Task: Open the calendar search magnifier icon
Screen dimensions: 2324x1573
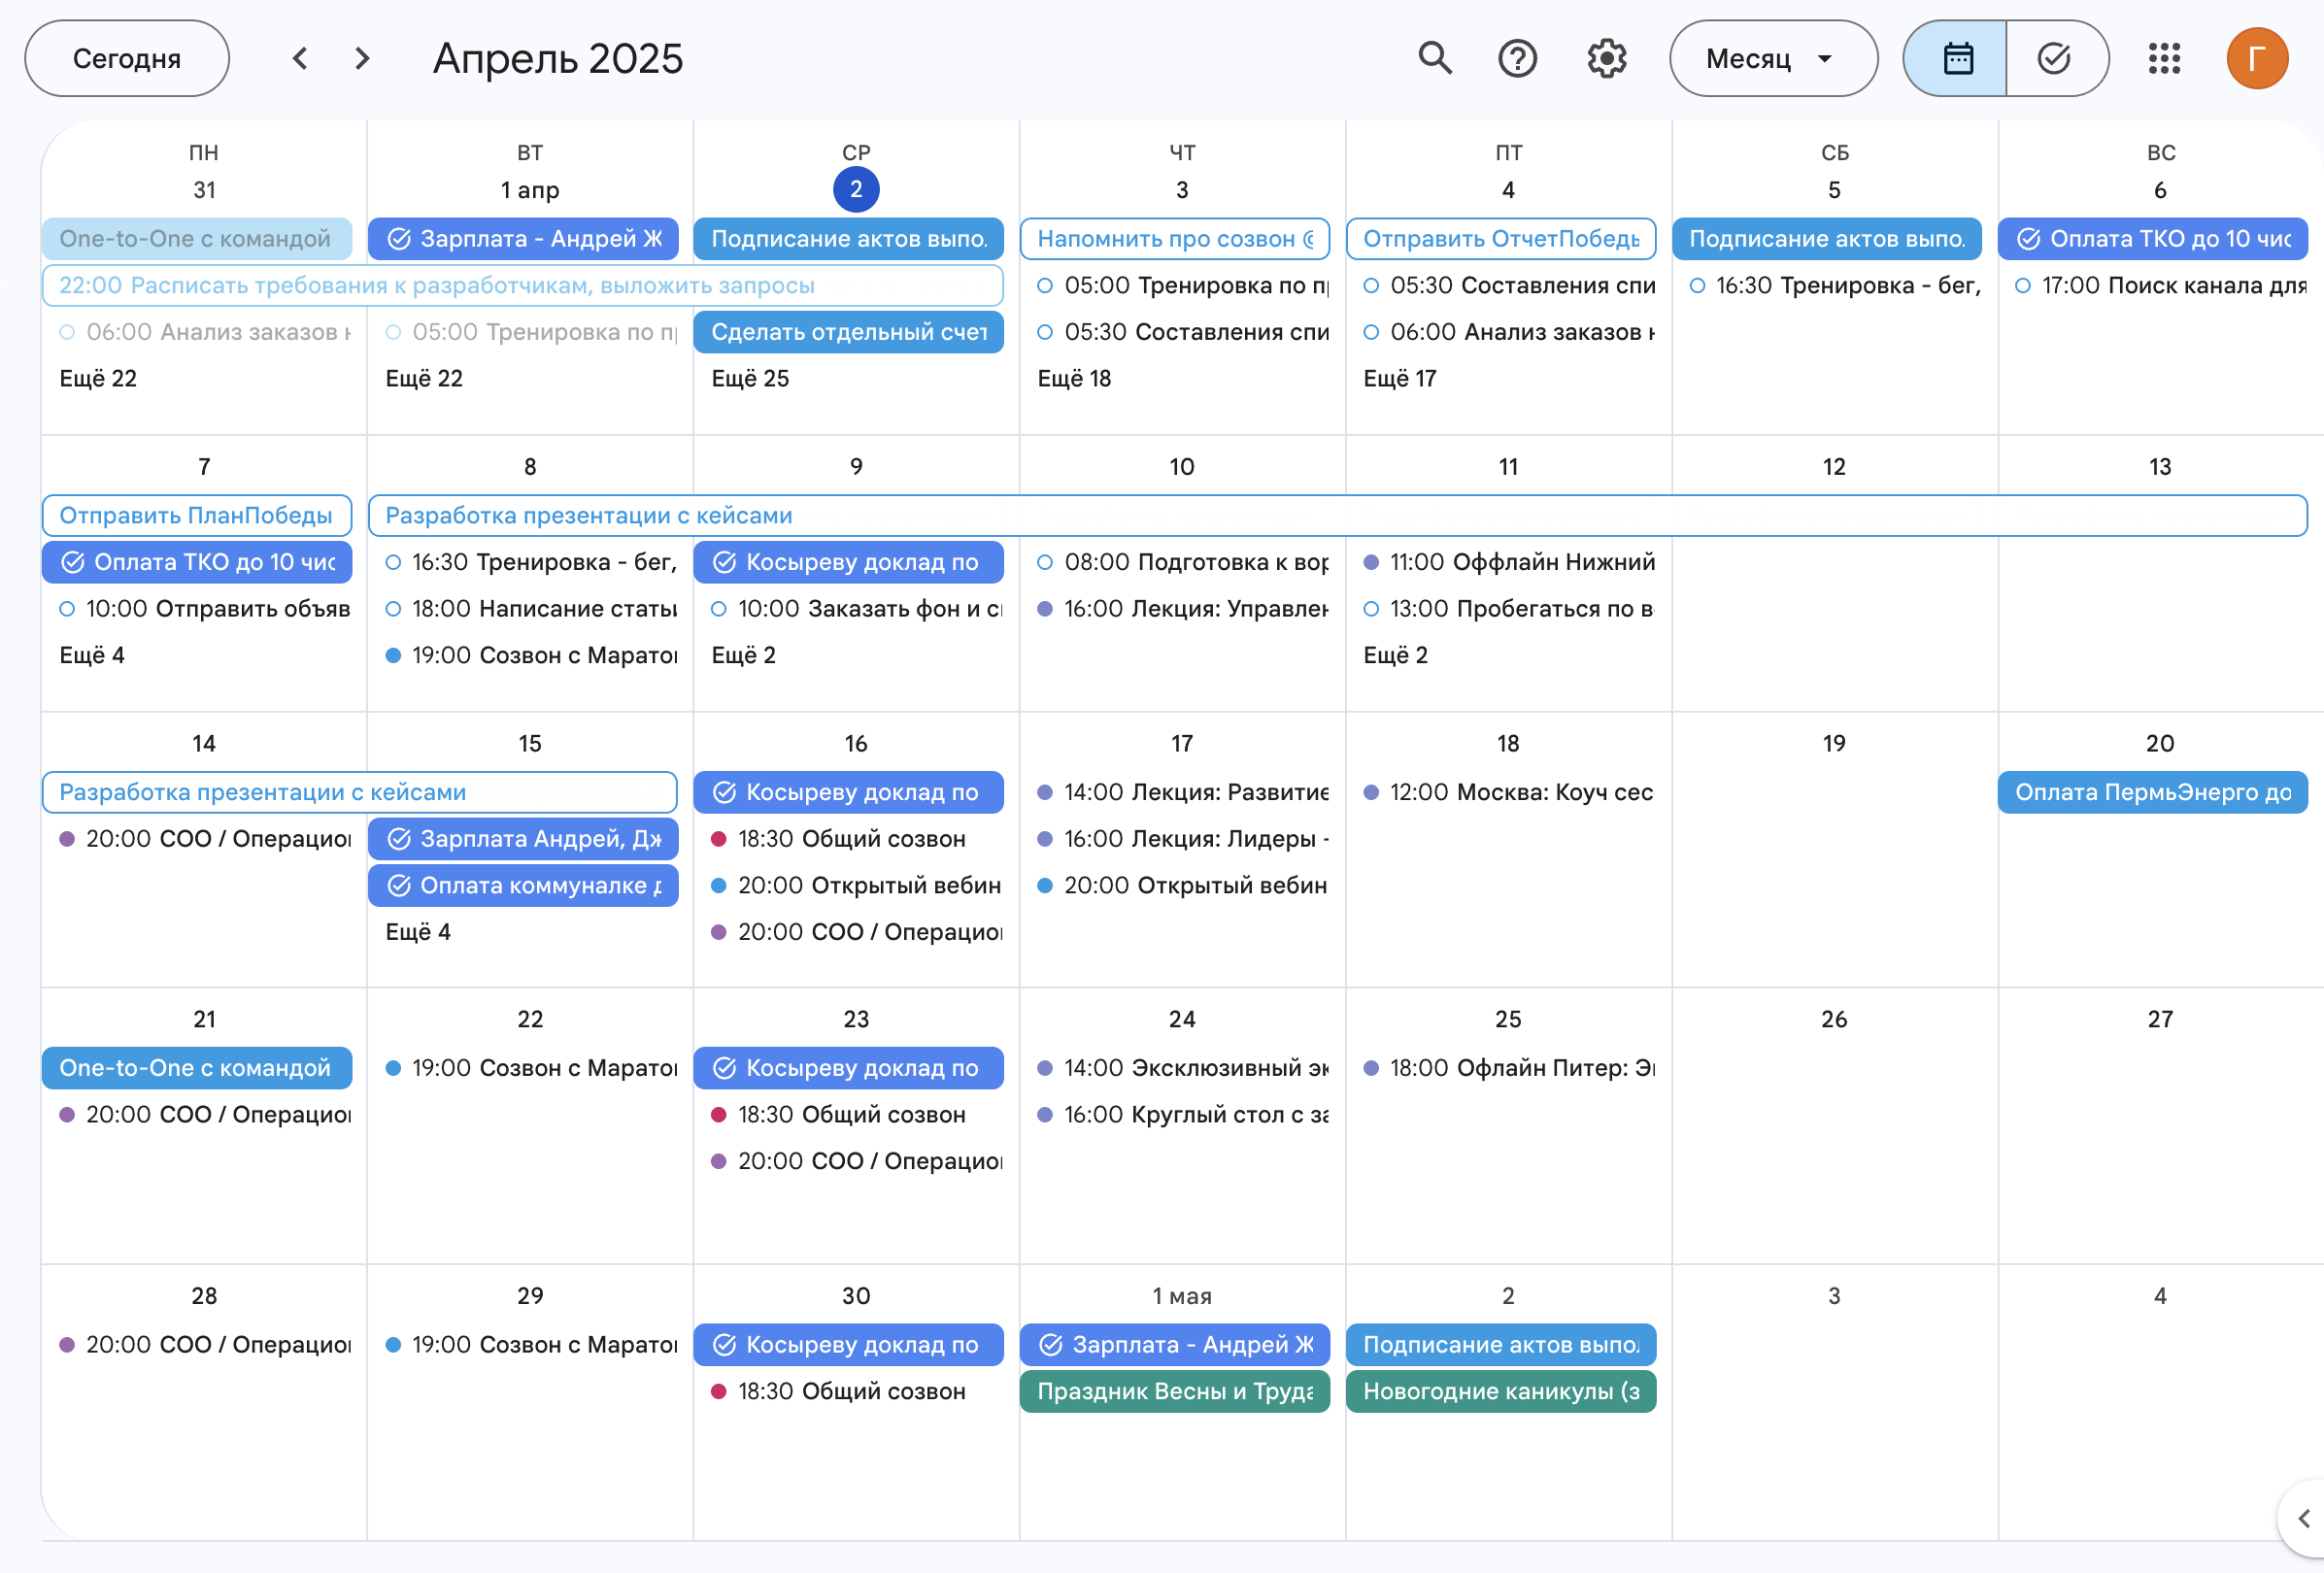Action: (x=1435, y=58)
